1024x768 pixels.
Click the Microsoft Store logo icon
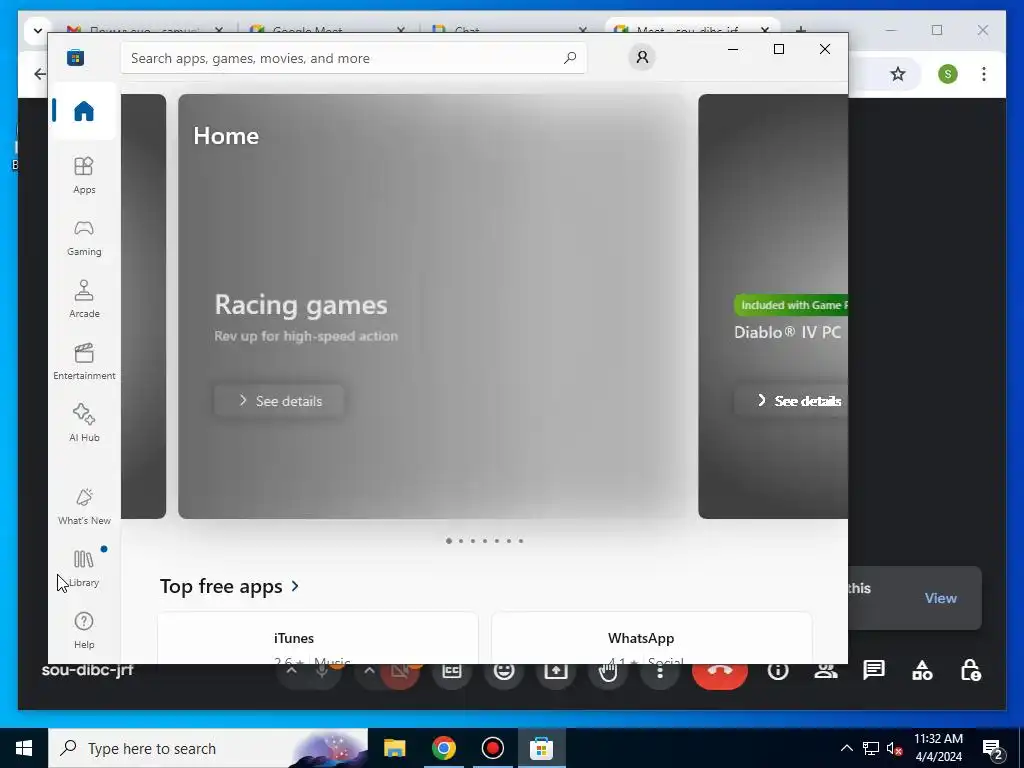(x=75, y=57)
